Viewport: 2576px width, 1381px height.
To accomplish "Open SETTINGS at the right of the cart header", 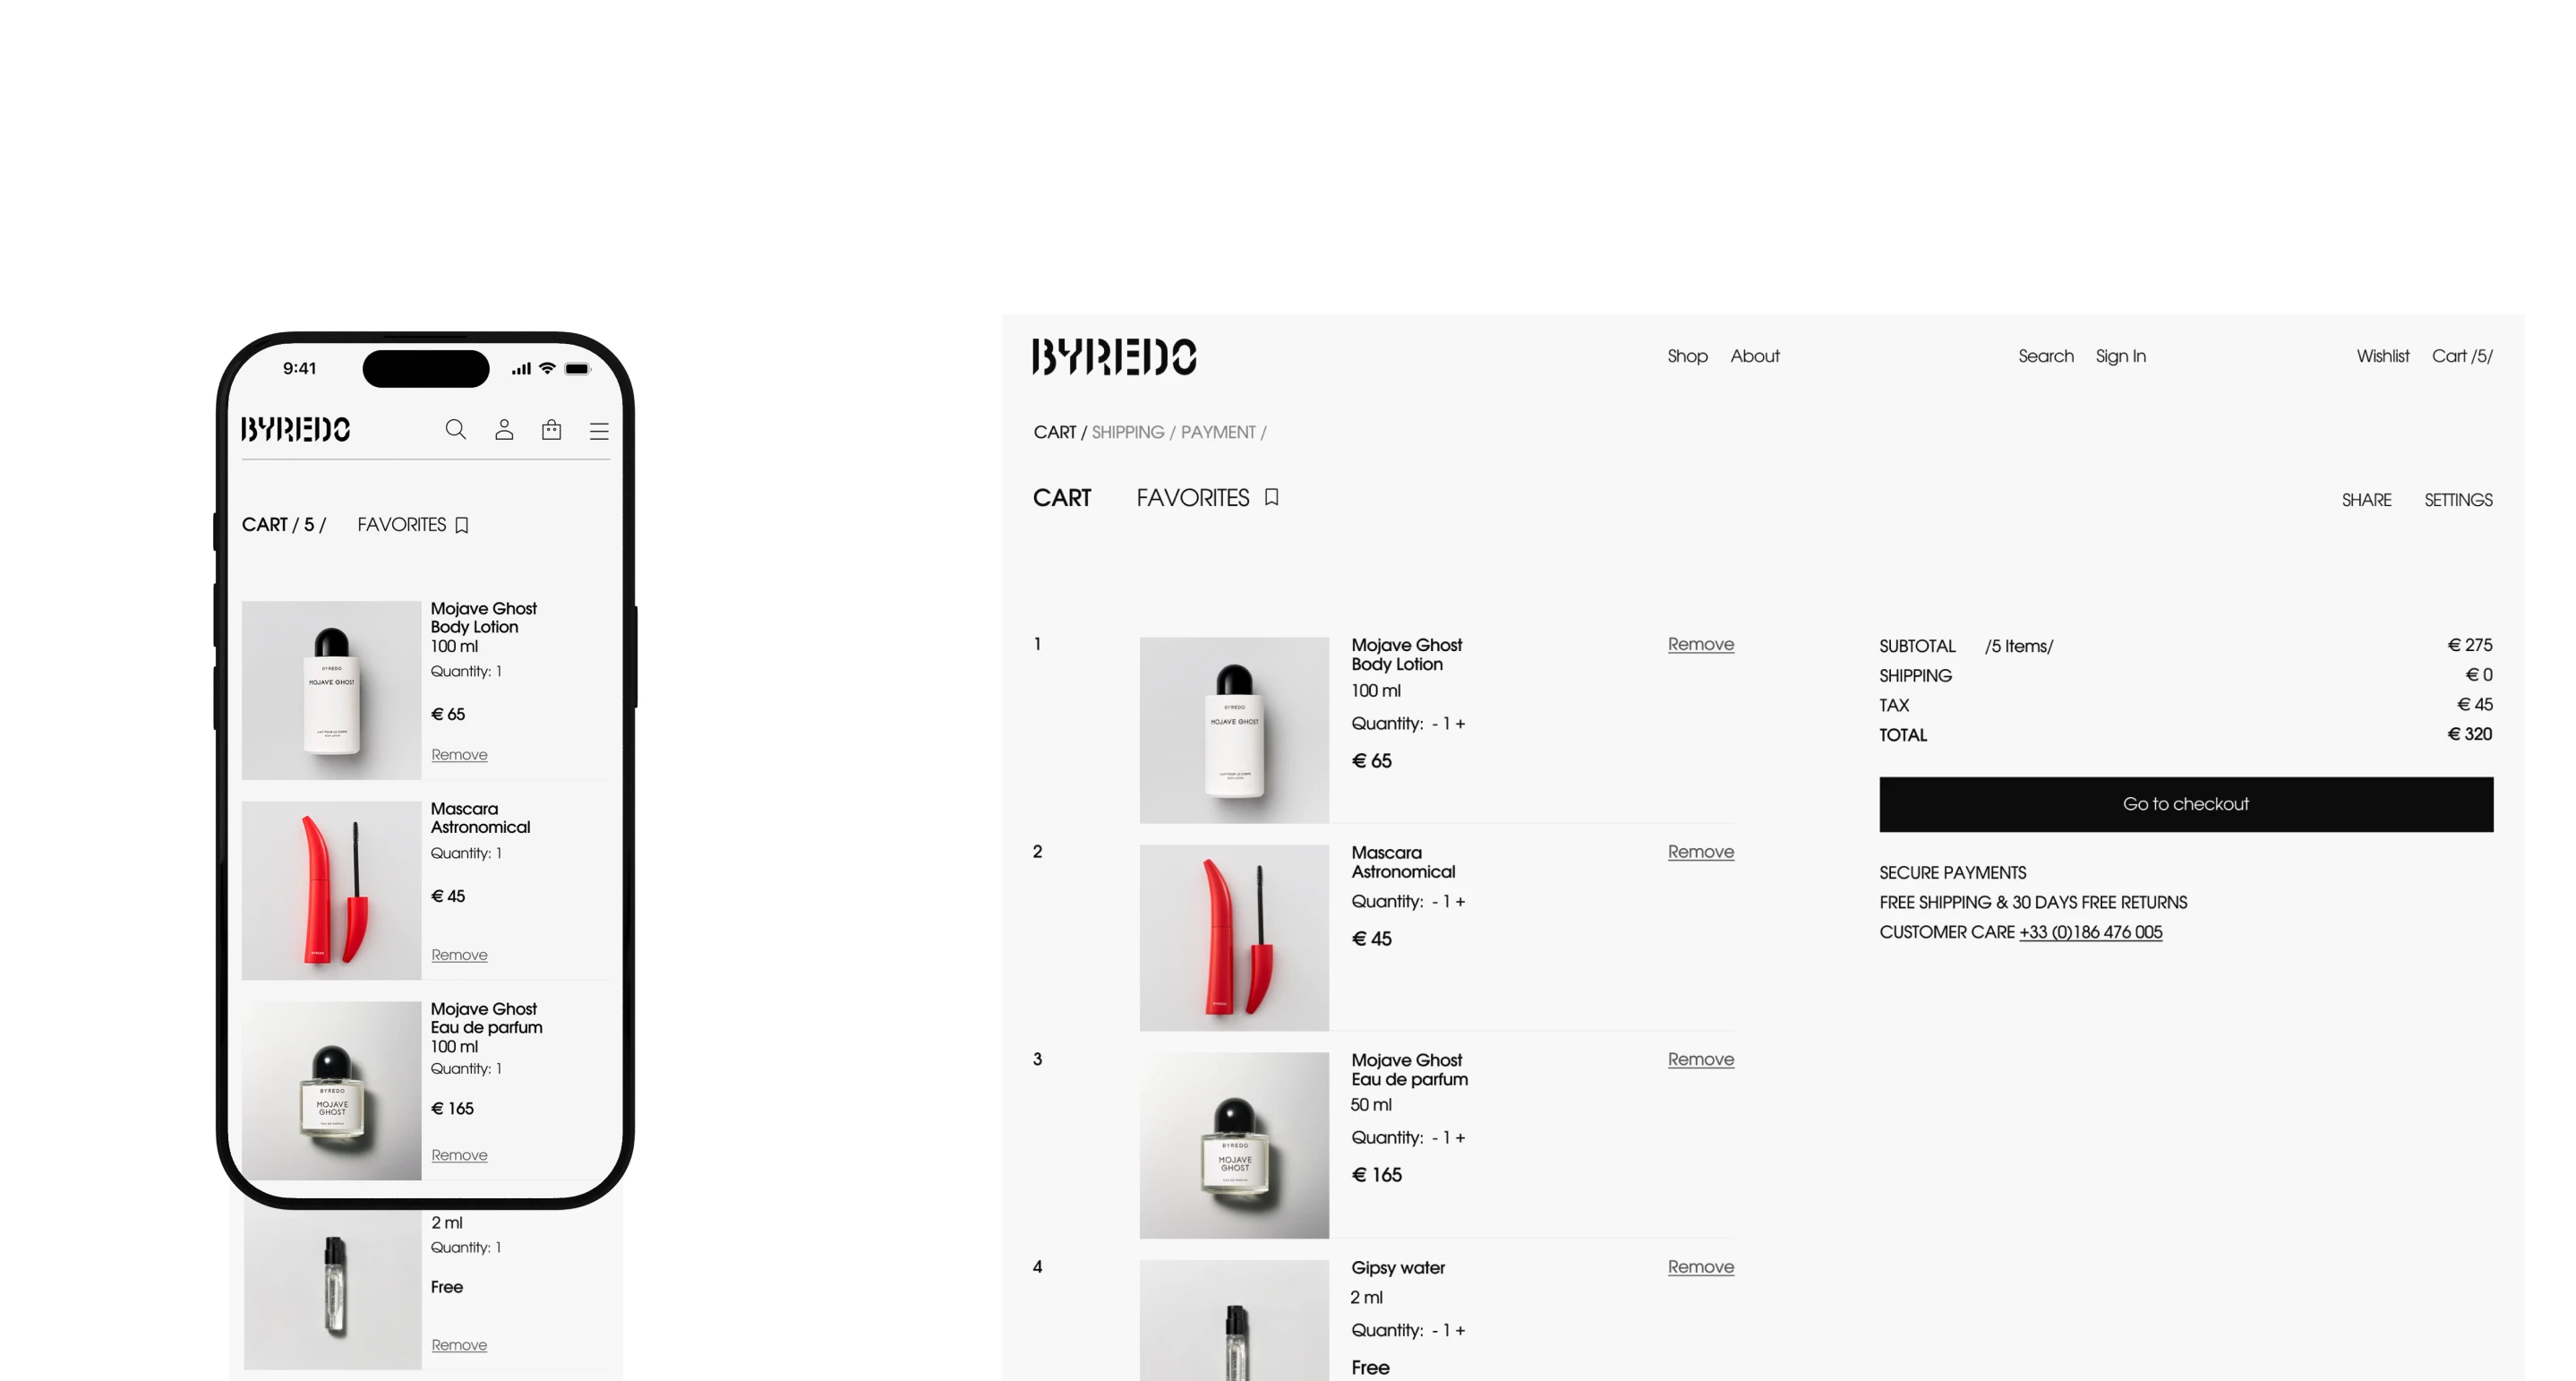I will coord(2458,500).
